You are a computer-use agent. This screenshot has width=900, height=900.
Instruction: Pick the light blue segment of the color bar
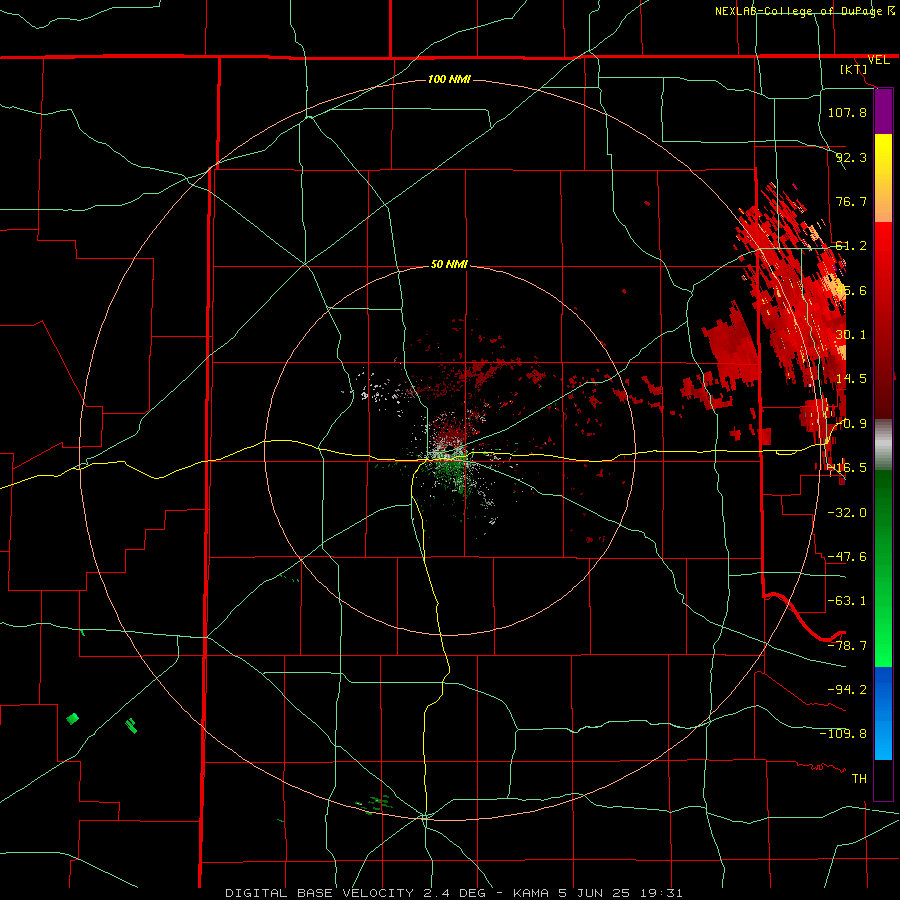(x=883, y=739)
